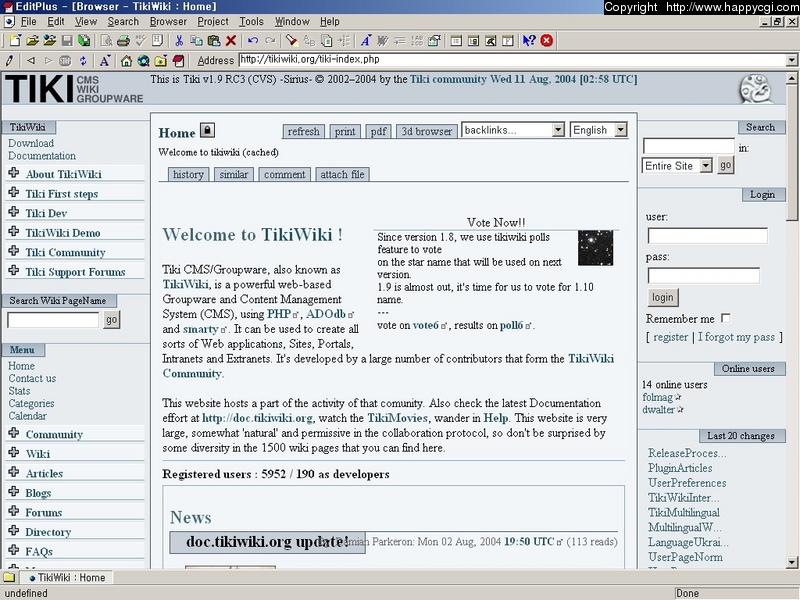Screen dimensions: 800x600
Task: Open Print Preview from the EditPlus toolbar
Action: [106, 41]
